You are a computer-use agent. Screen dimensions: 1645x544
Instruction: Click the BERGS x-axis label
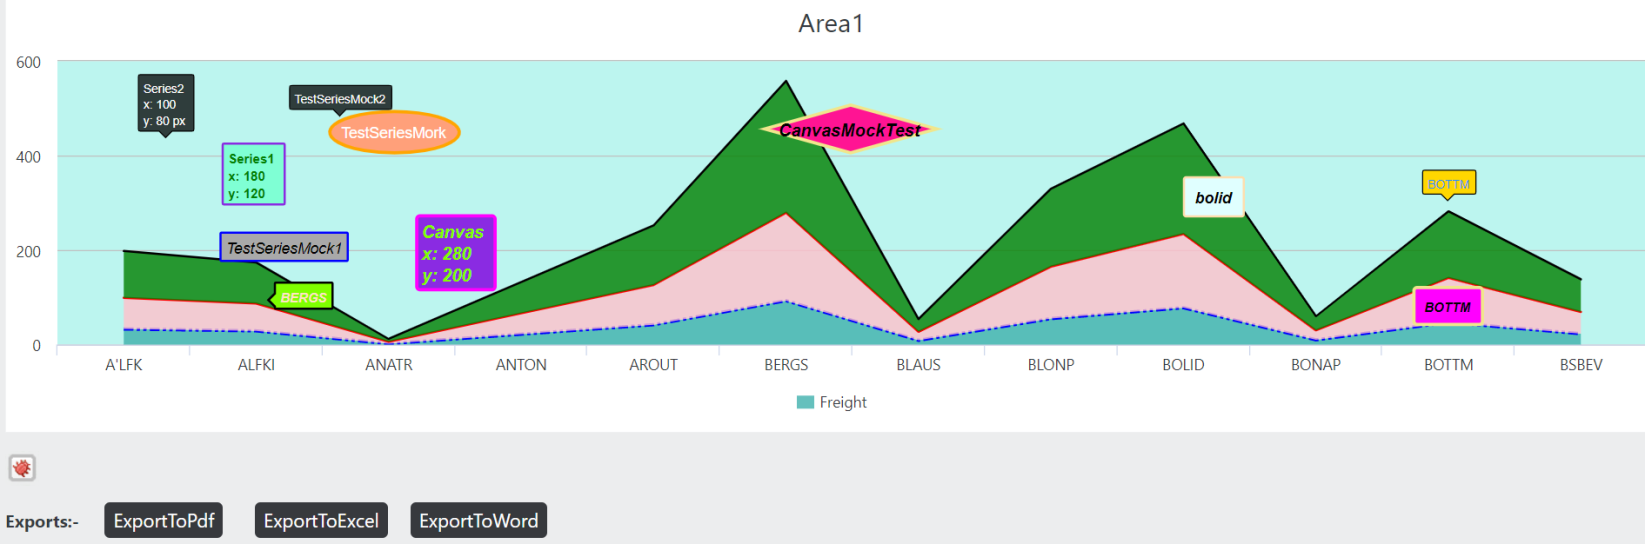pos(786,365)
